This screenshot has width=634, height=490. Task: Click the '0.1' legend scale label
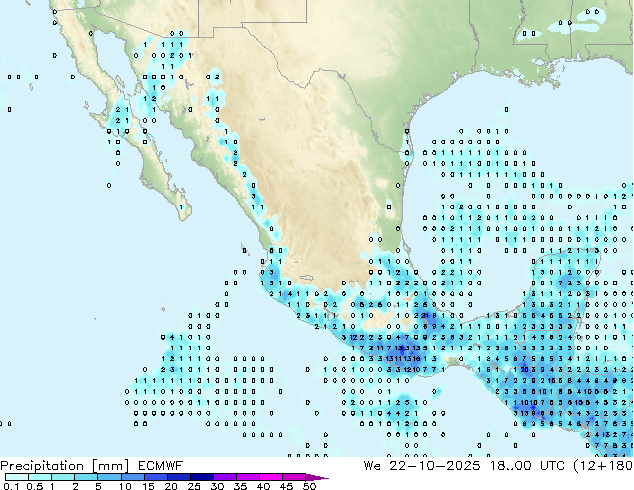11,486
